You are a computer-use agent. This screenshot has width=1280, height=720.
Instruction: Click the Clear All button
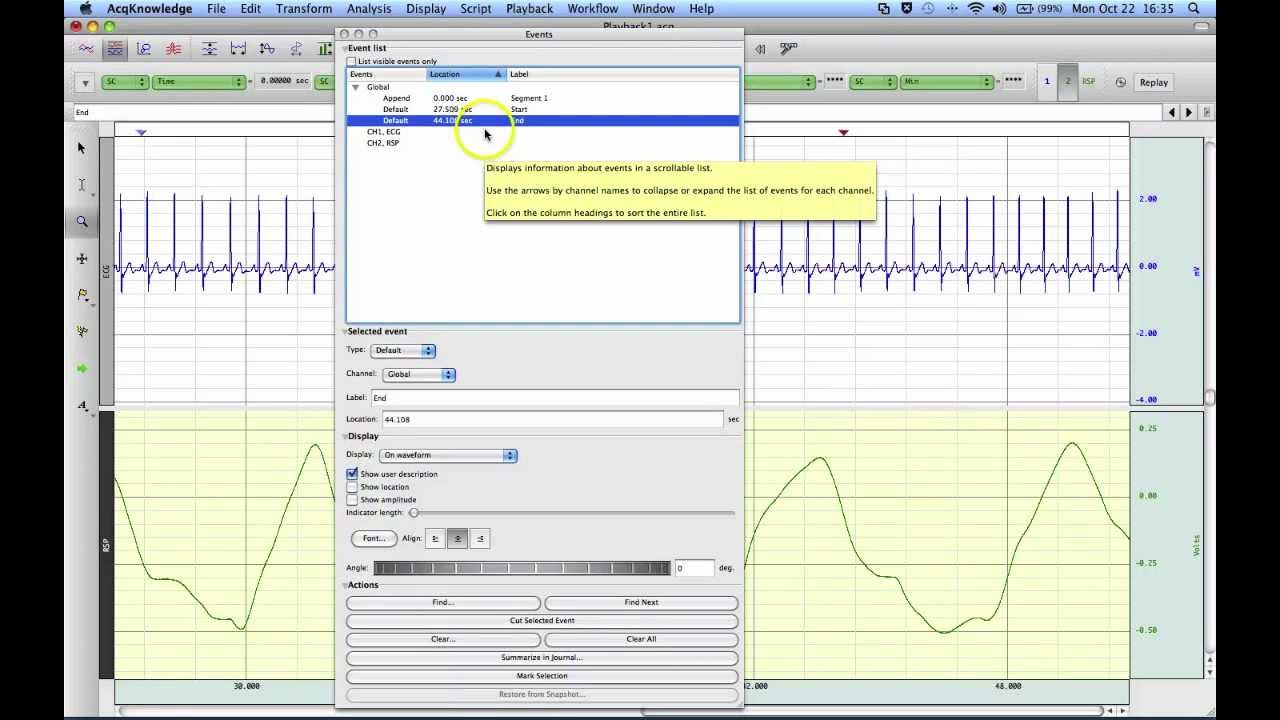pos(641,639)
